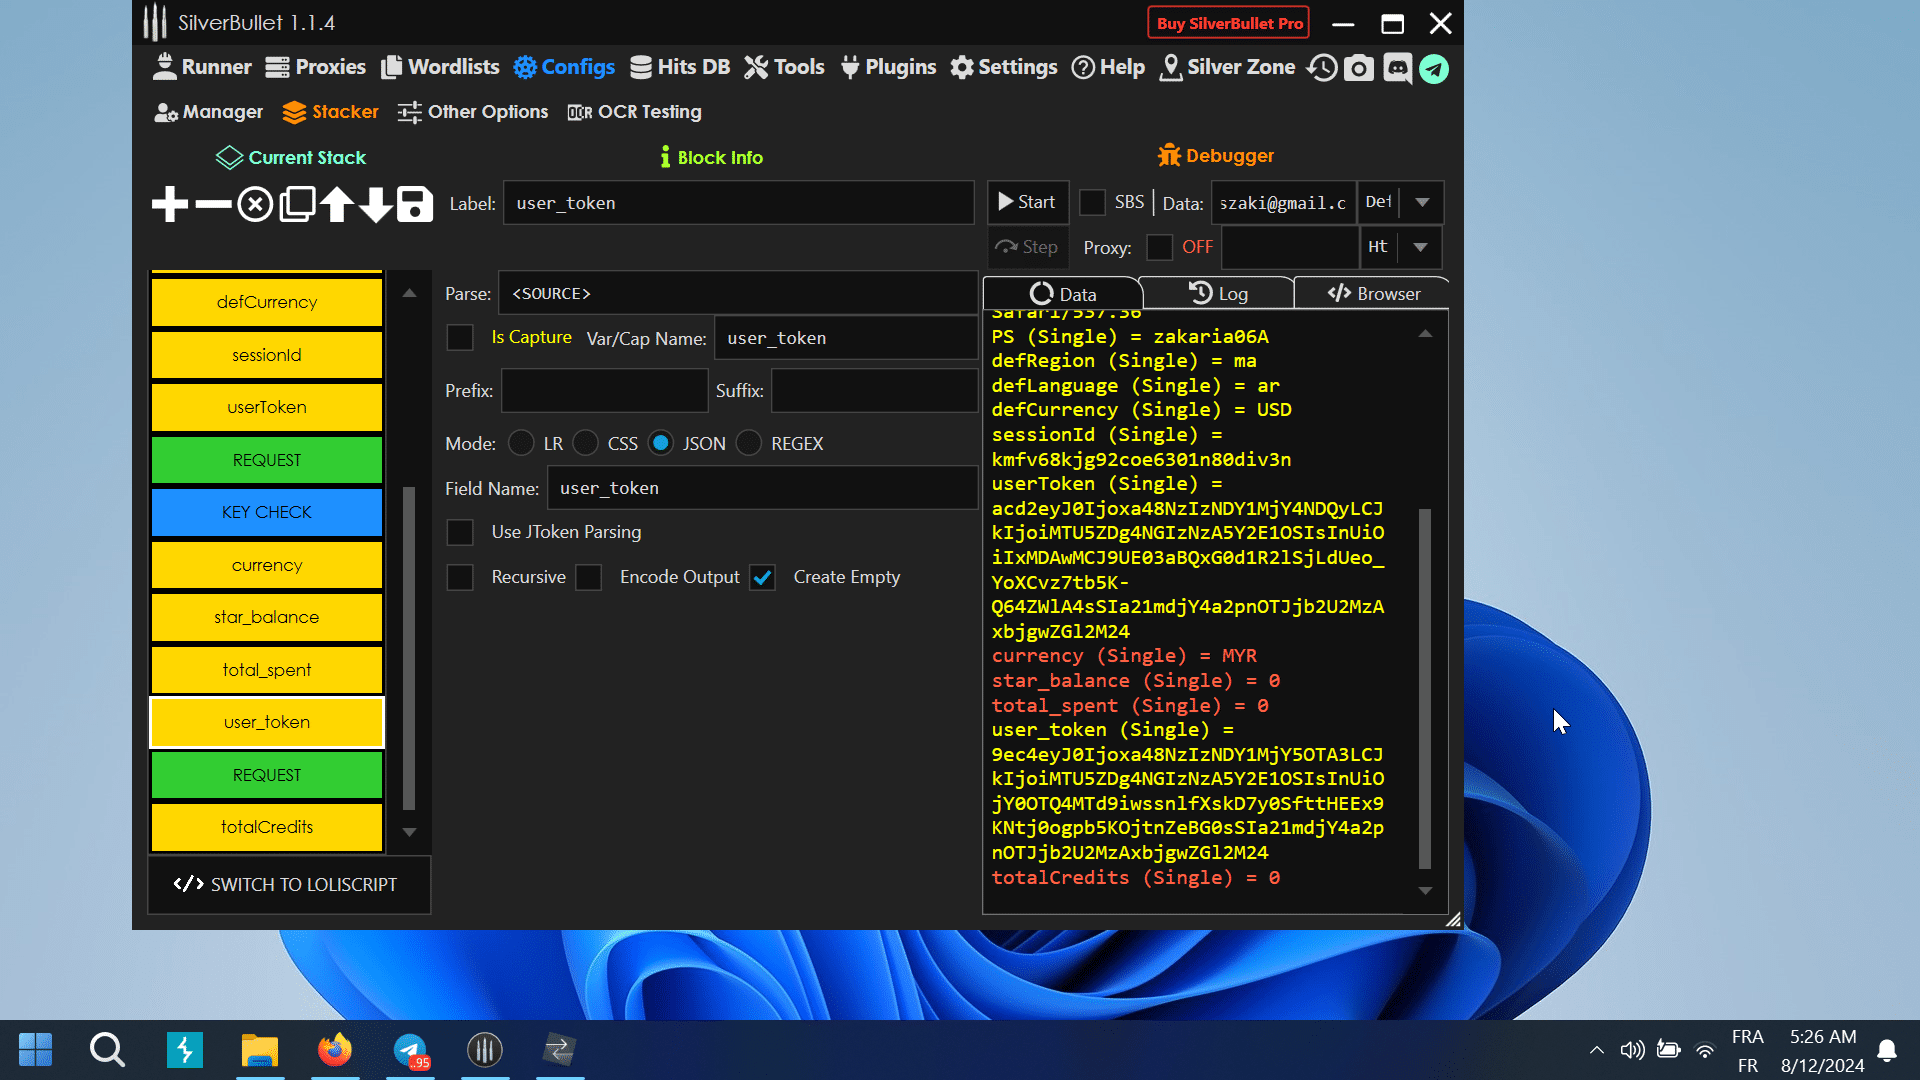
Task: Click SWITCH TO LOLISCRIPT button
Action: point(288,884)
